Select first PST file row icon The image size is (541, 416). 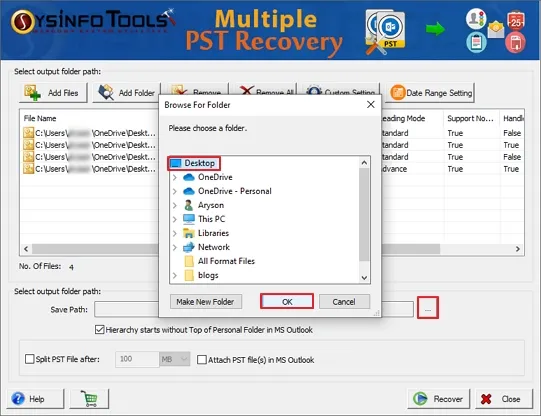click(28, 133)
